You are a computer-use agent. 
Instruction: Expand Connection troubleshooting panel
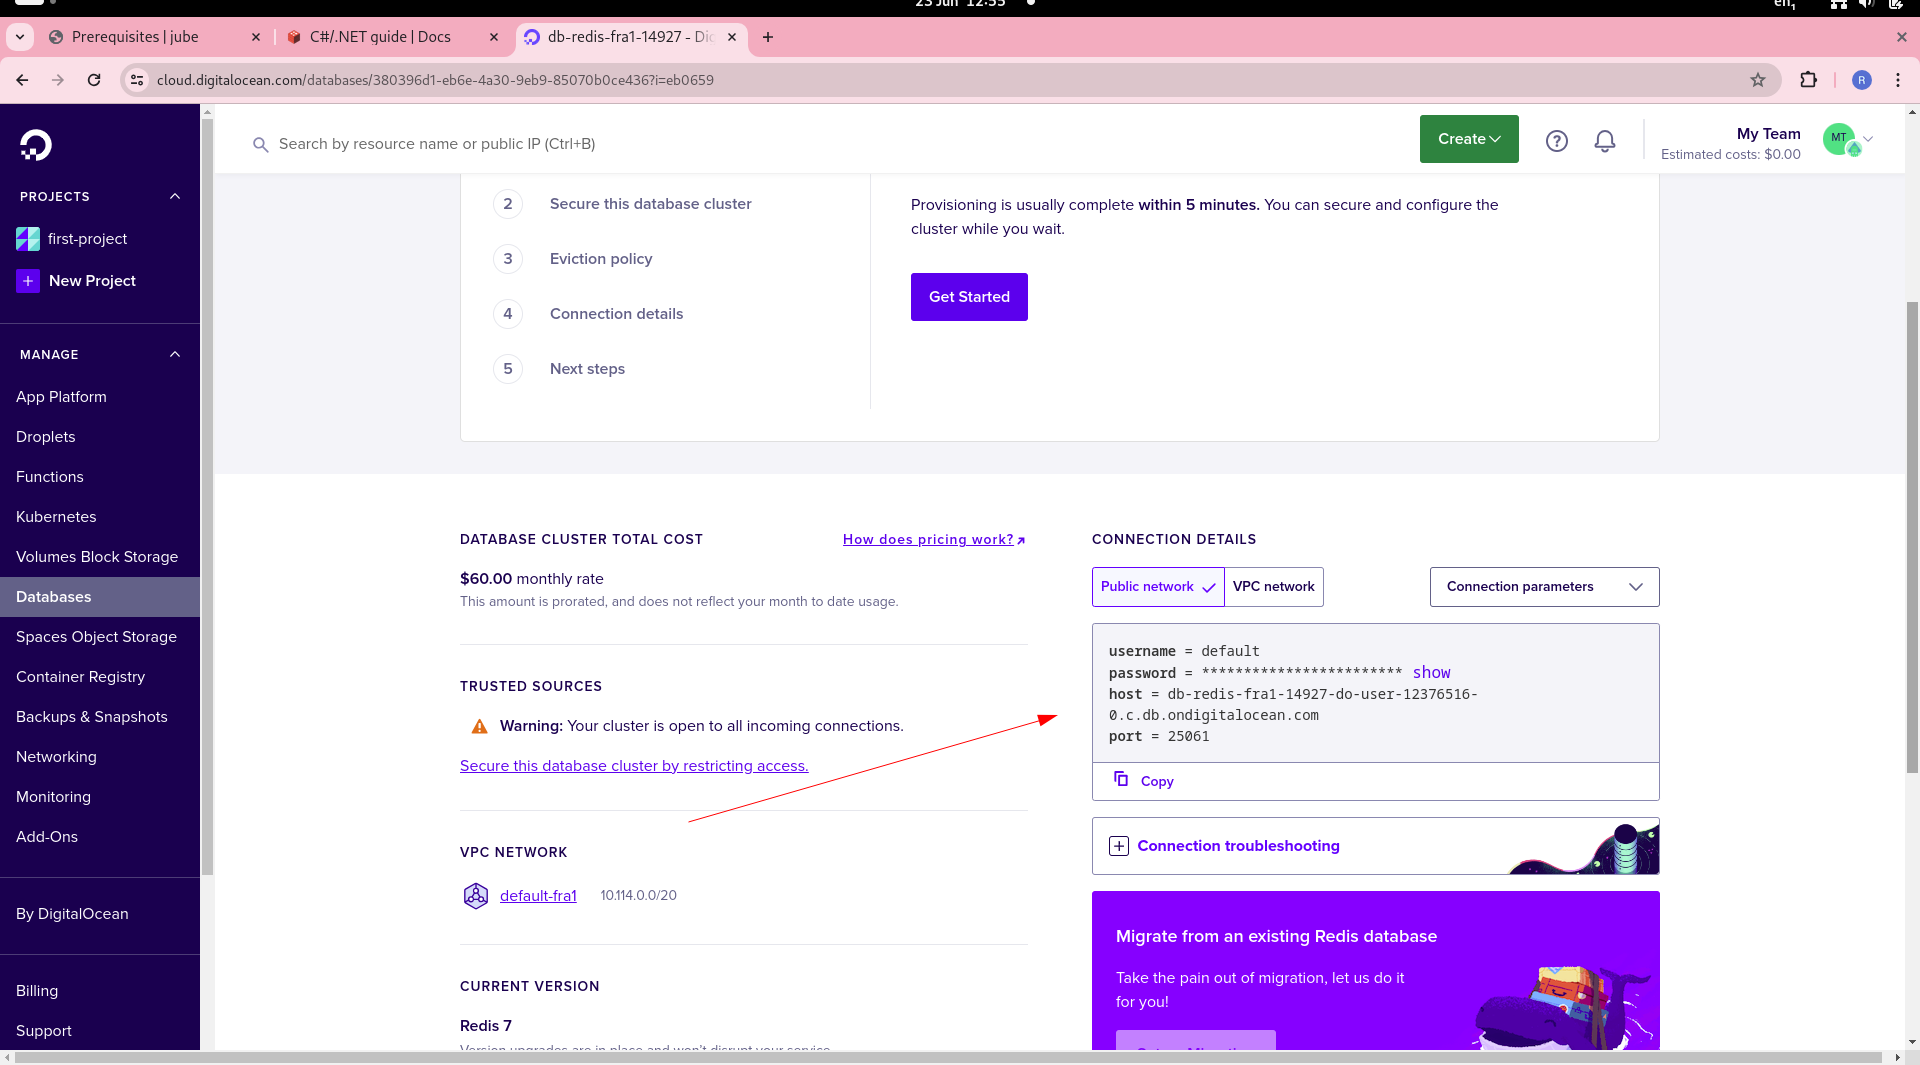[x=1375, y=846]
